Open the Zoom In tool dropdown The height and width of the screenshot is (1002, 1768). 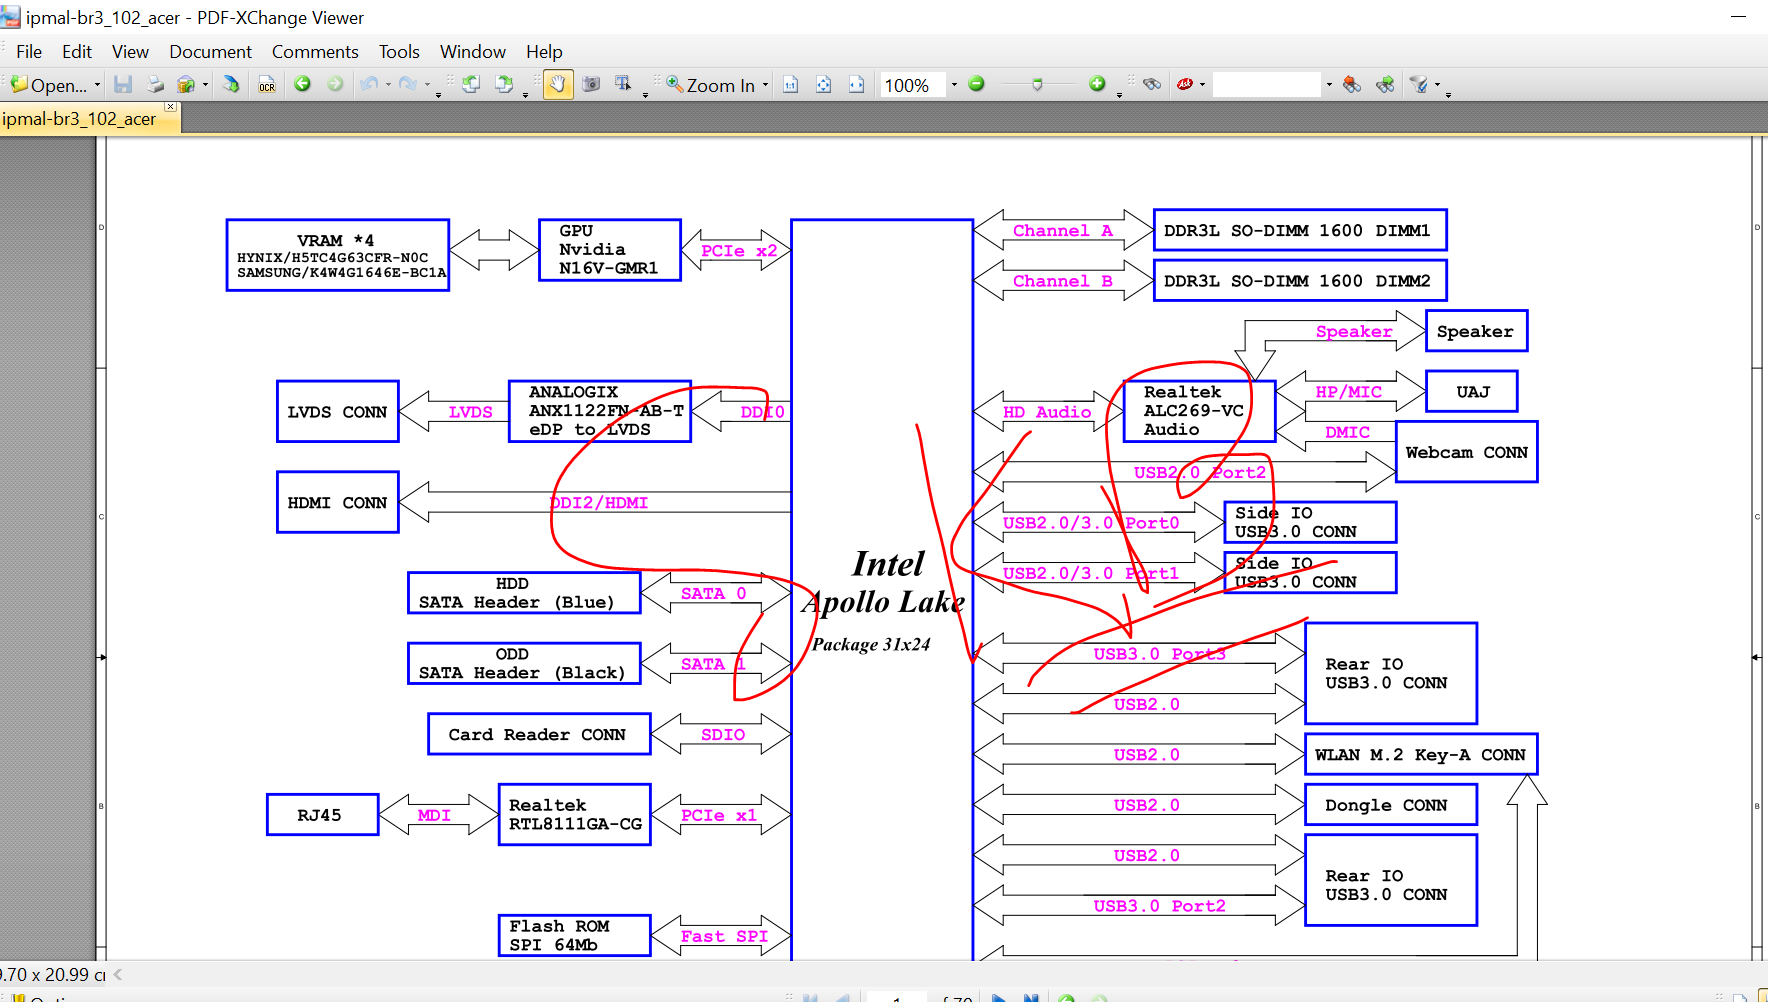click(765, 85)
